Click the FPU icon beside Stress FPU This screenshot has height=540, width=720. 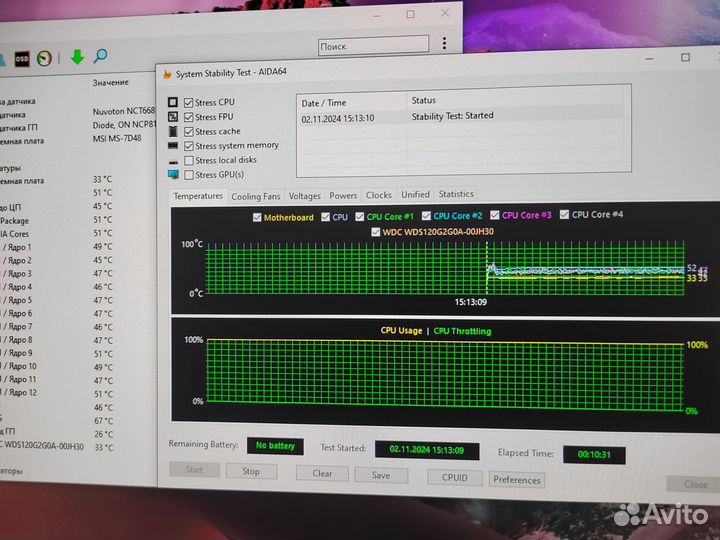click(173, 117)
